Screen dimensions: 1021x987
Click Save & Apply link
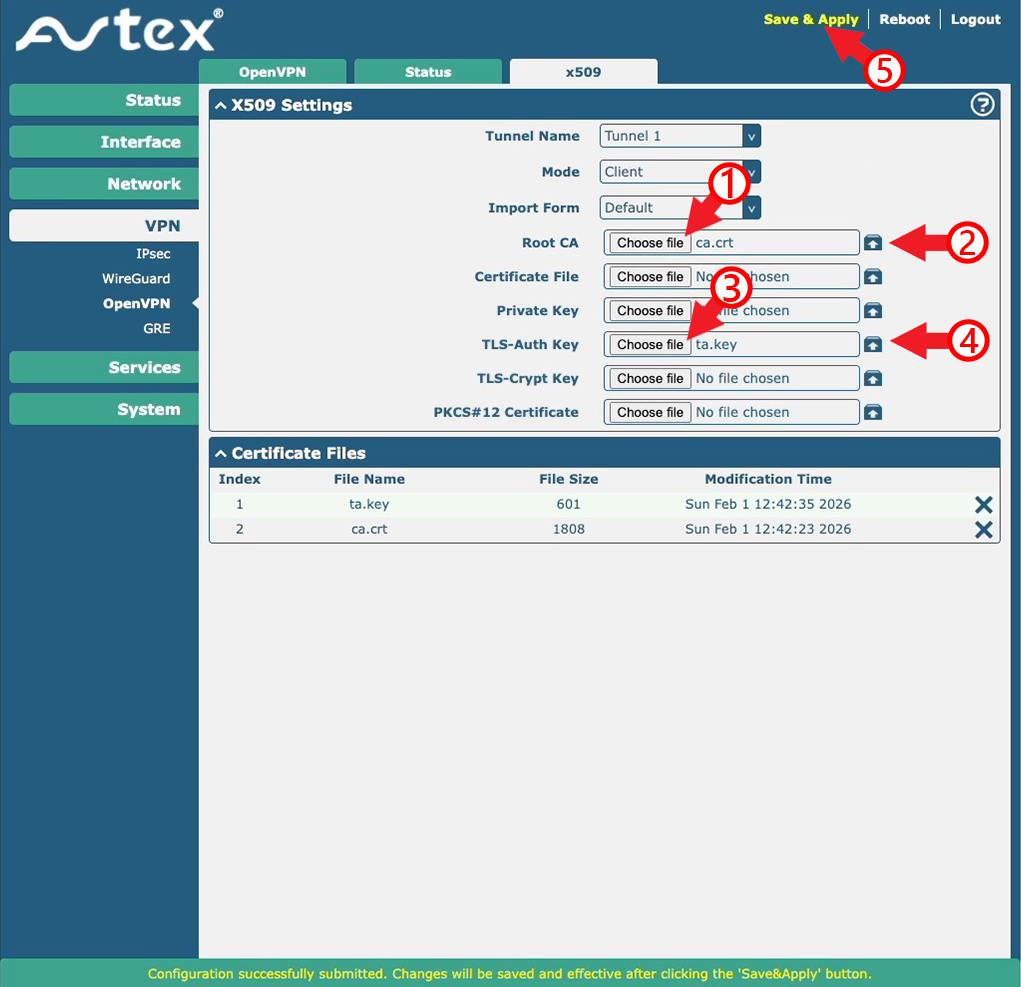pos(810,19)
